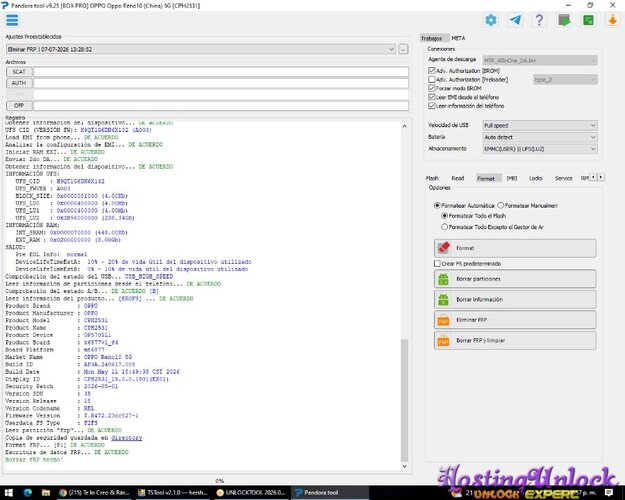This screenshot has width=625, height=500.
Task: Click the red eraser icon on Format
Action: tap(444, 248)
